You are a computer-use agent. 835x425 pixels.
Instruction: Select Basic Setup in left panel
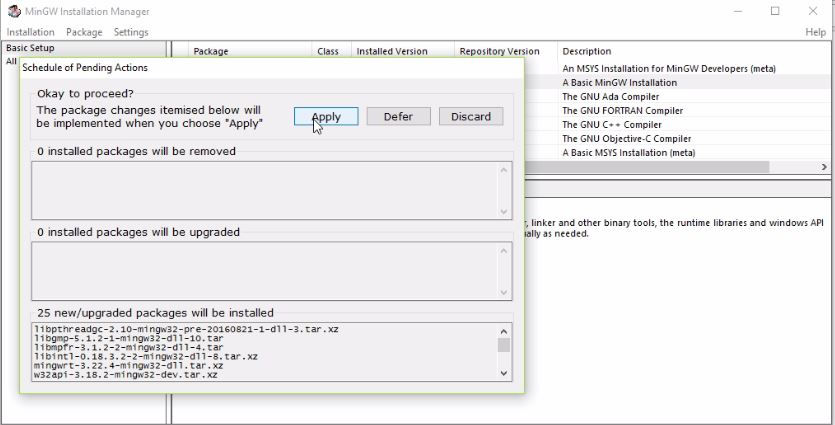30,48
